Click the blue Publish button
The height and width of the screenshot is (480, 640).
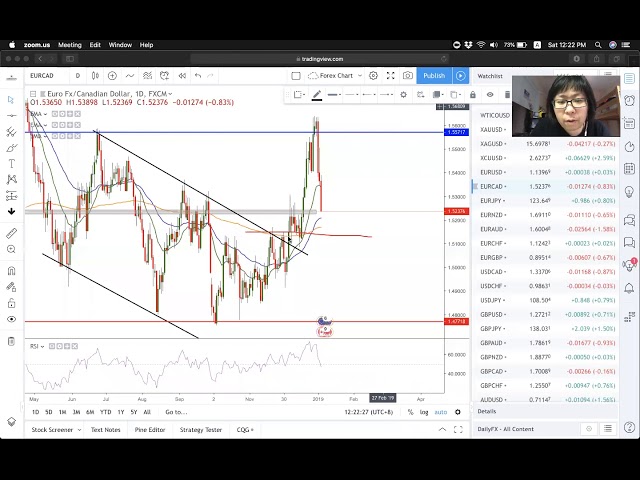434,76
